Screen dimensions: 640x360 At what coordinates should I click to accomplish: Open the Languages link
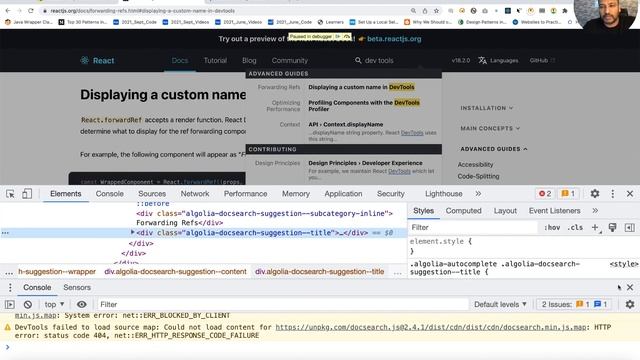498,60
